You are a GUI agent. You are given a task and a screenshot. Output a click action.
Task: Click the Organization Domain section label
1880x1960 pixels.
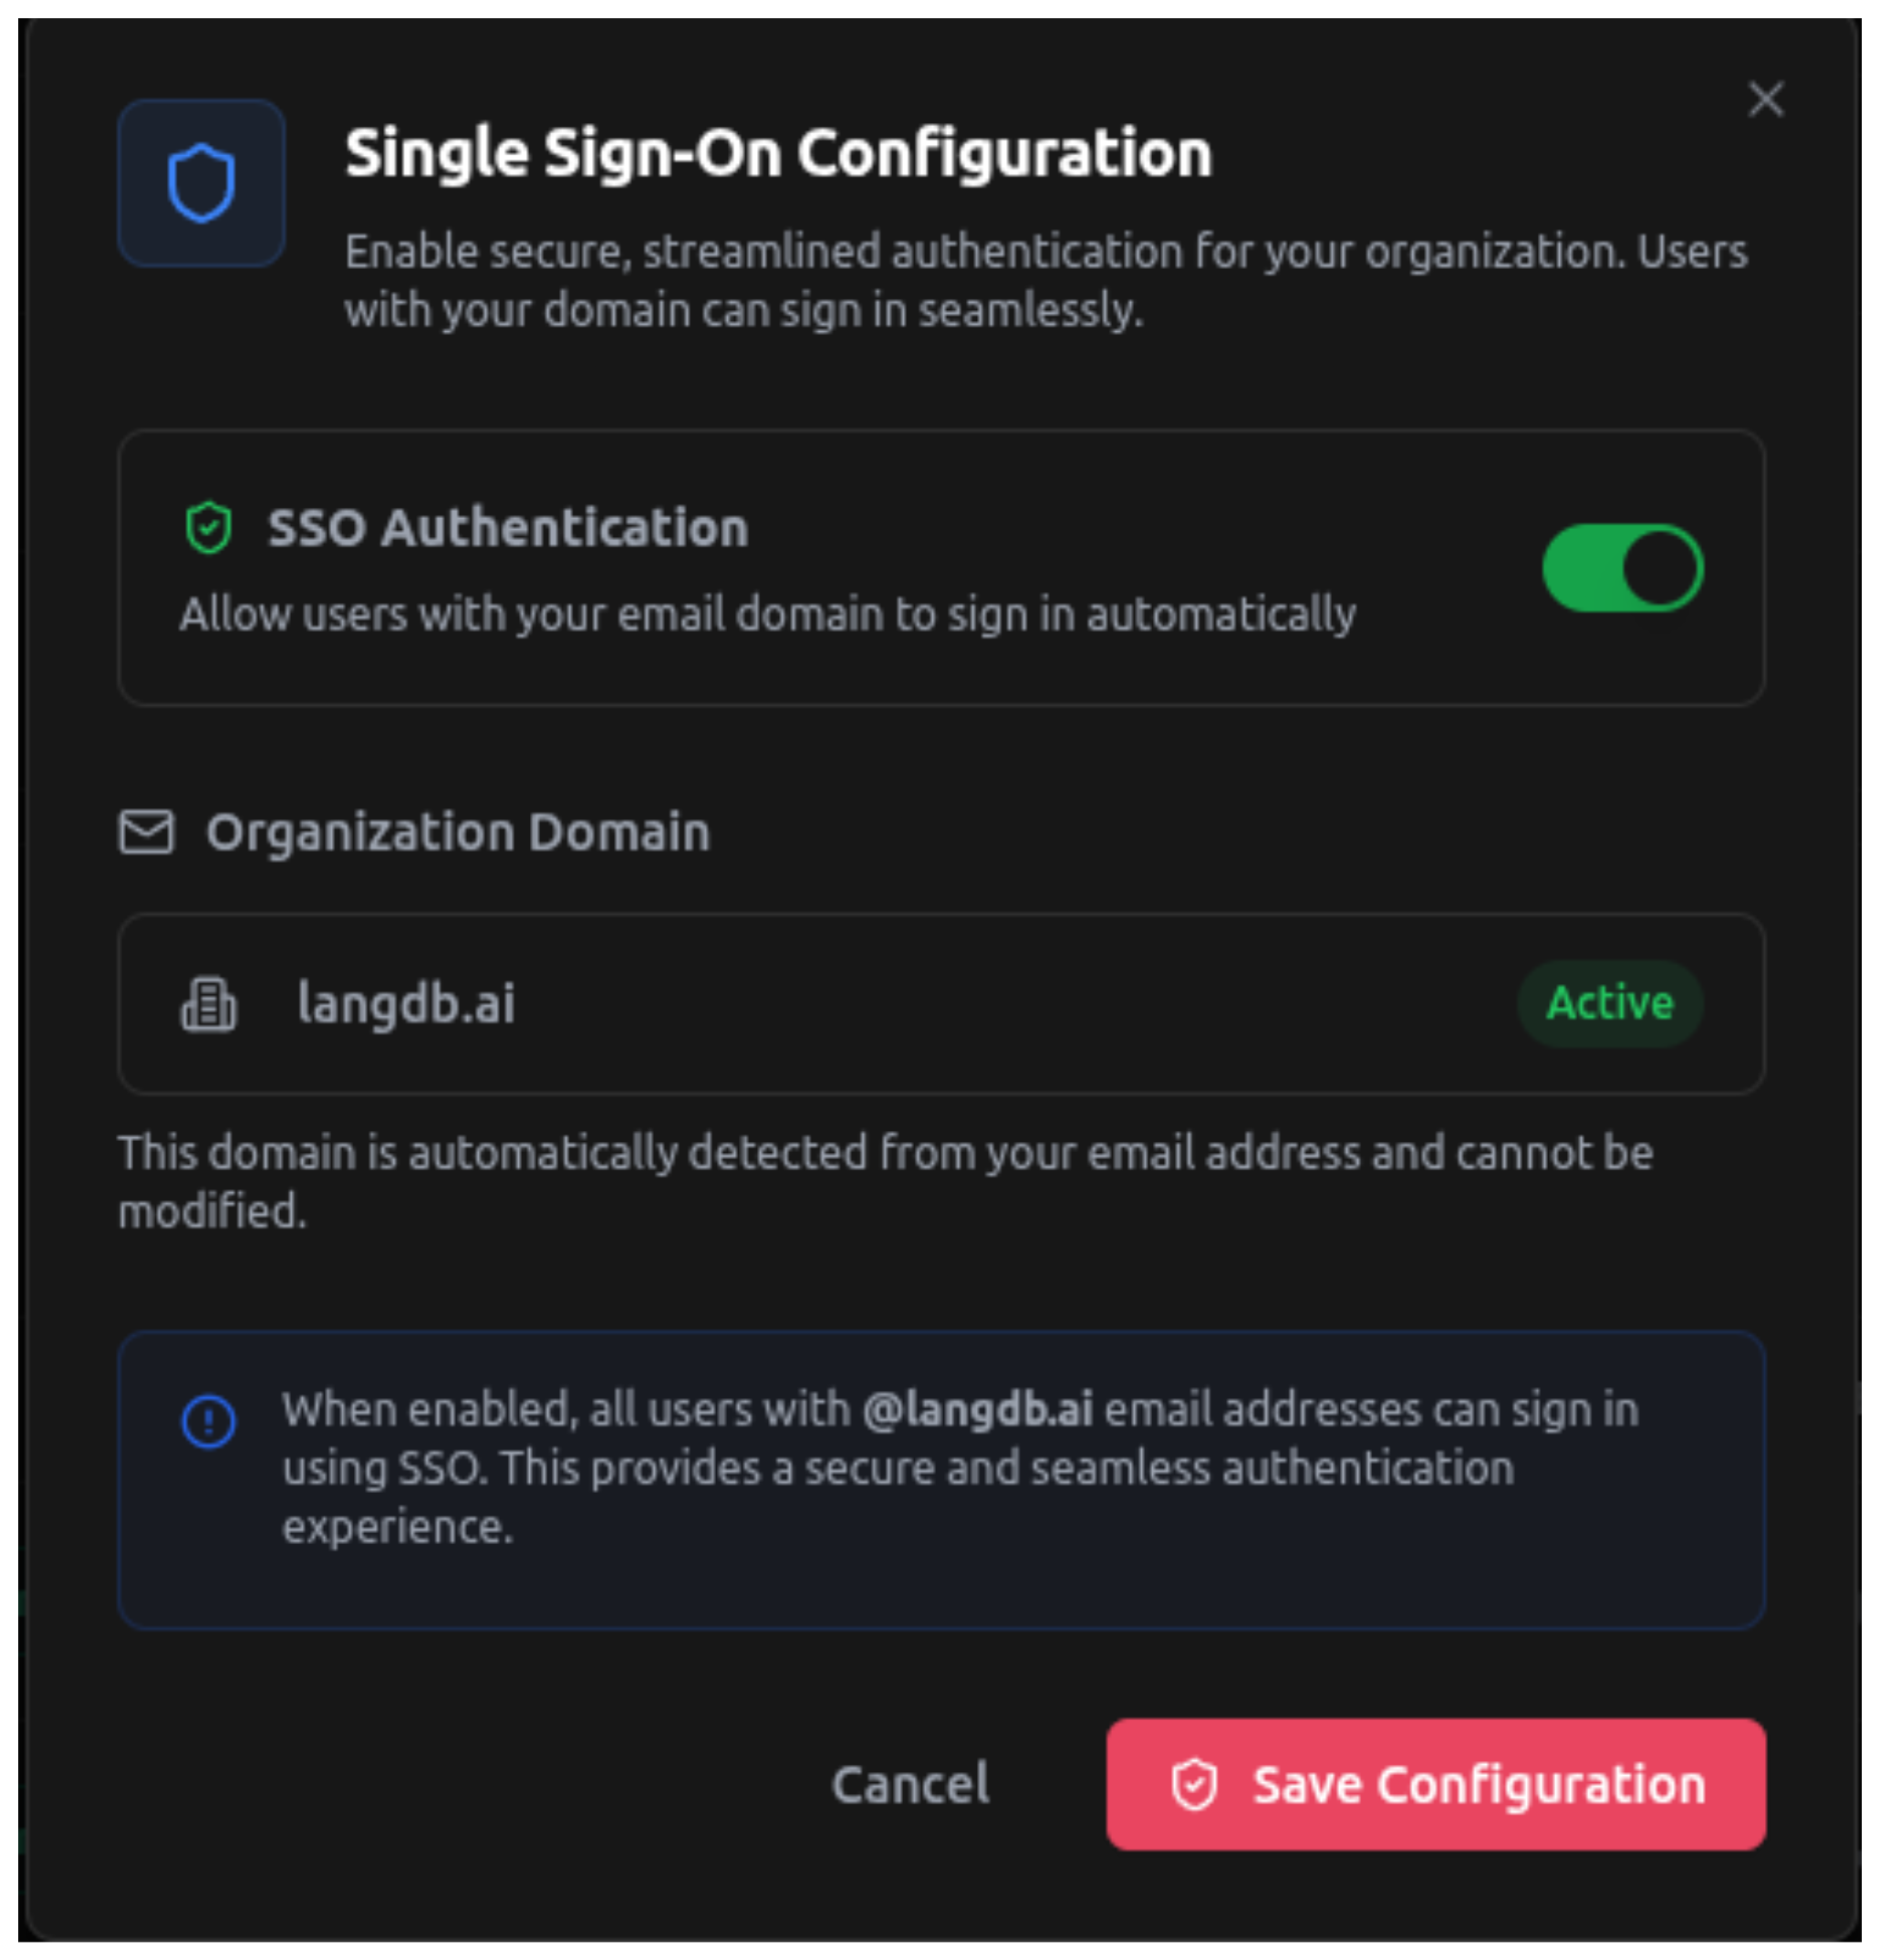pos(458,832)
